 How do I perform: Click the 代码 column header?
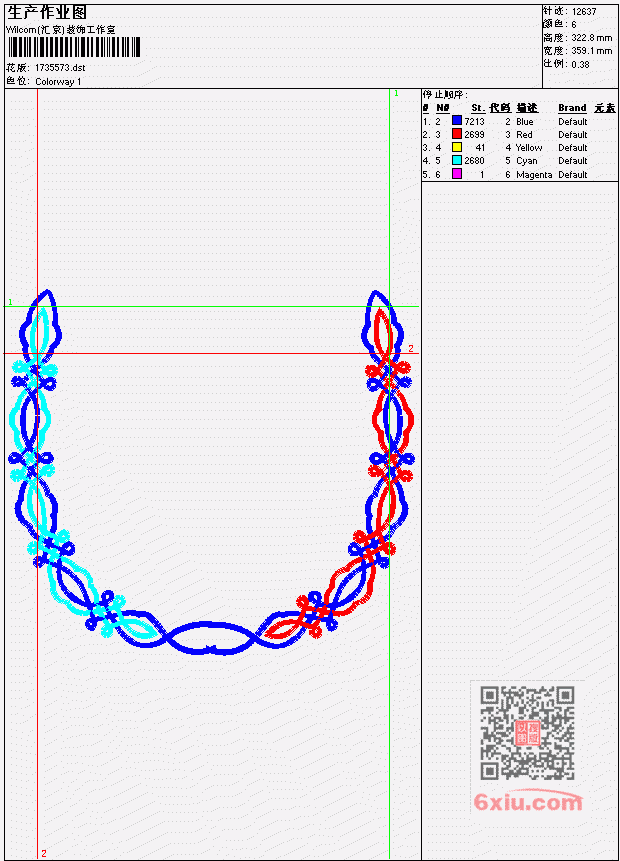(x=500, y=108)
